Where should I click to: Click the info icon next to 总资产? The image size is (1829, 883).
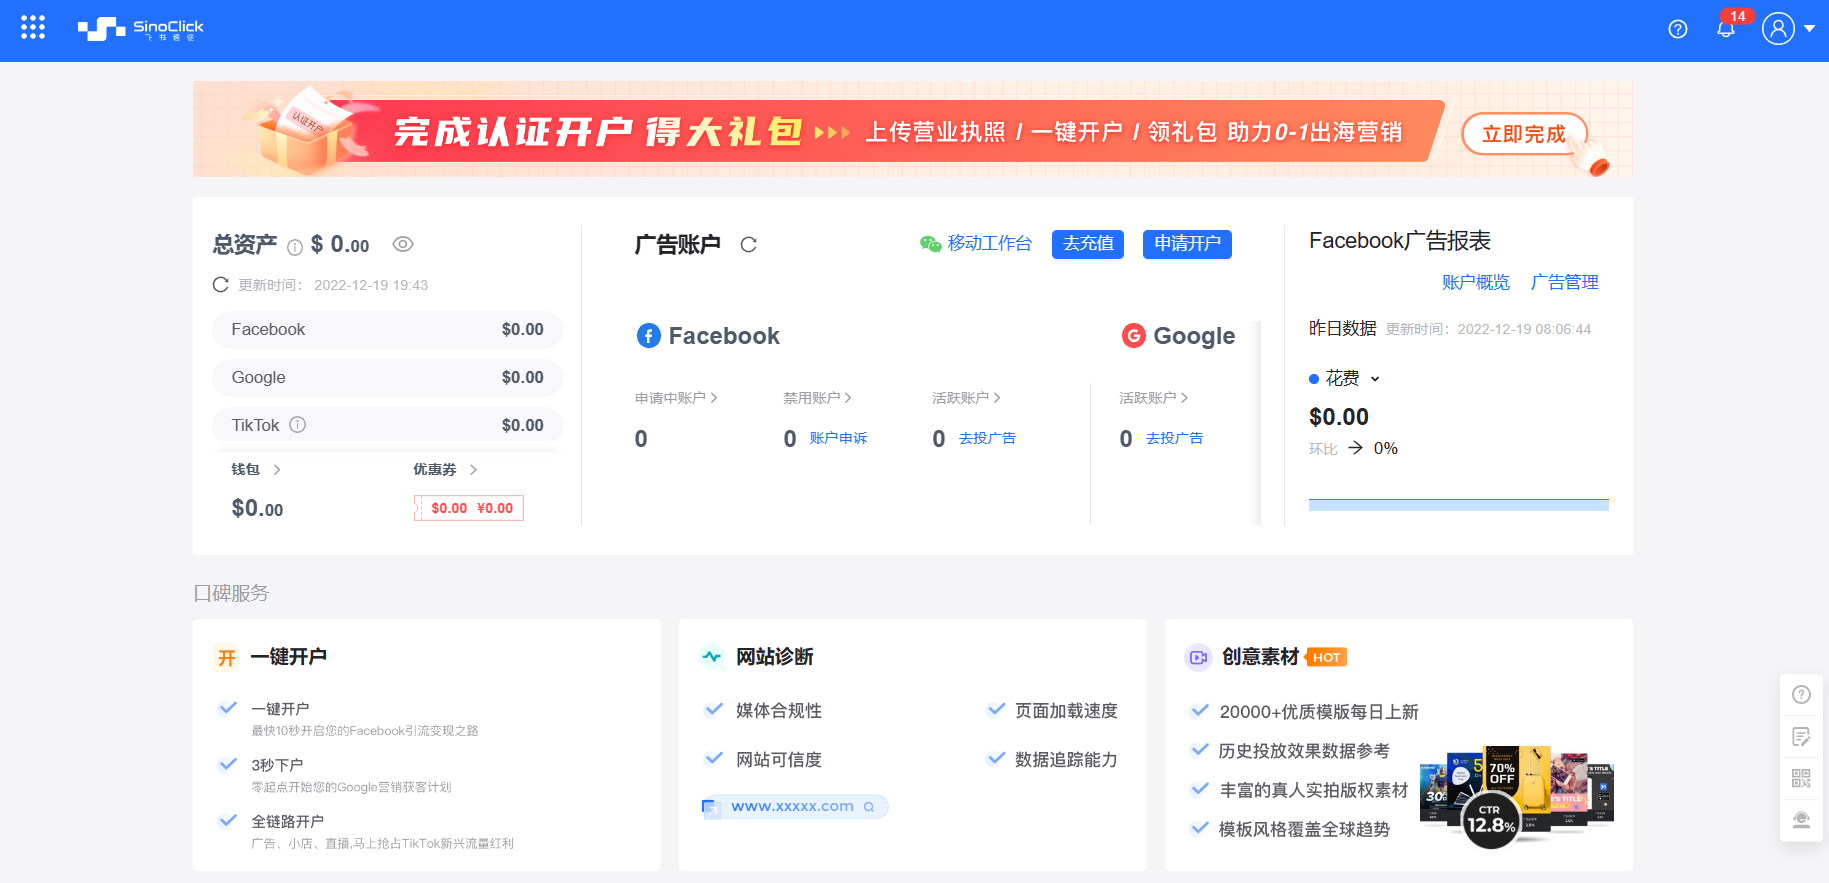point(295,247)
